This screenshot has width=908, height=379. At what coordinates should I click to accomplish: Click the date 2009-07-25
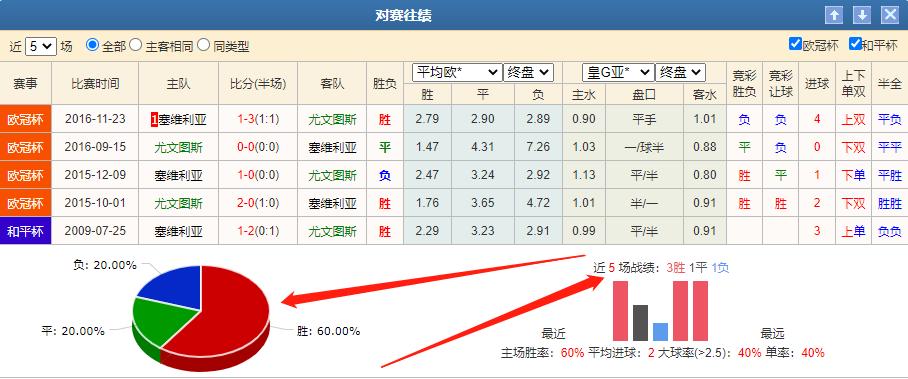(95, 231)
